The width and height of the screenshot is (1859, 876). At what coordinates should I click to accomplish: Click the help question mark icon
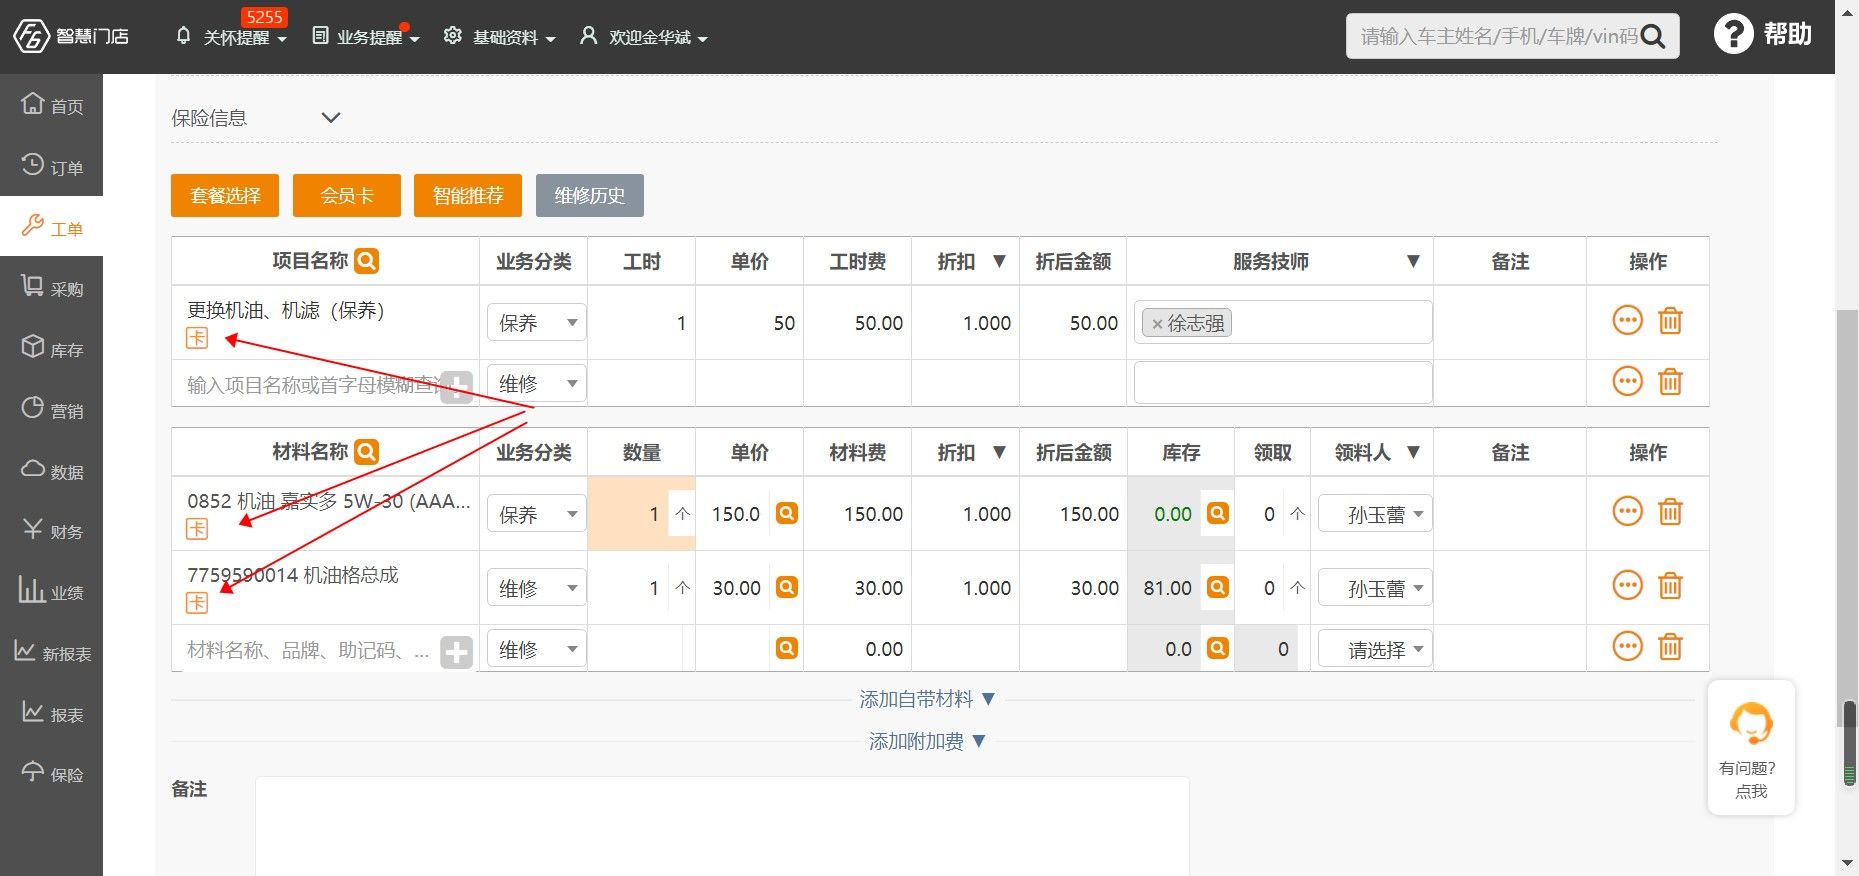point(1733,34)
